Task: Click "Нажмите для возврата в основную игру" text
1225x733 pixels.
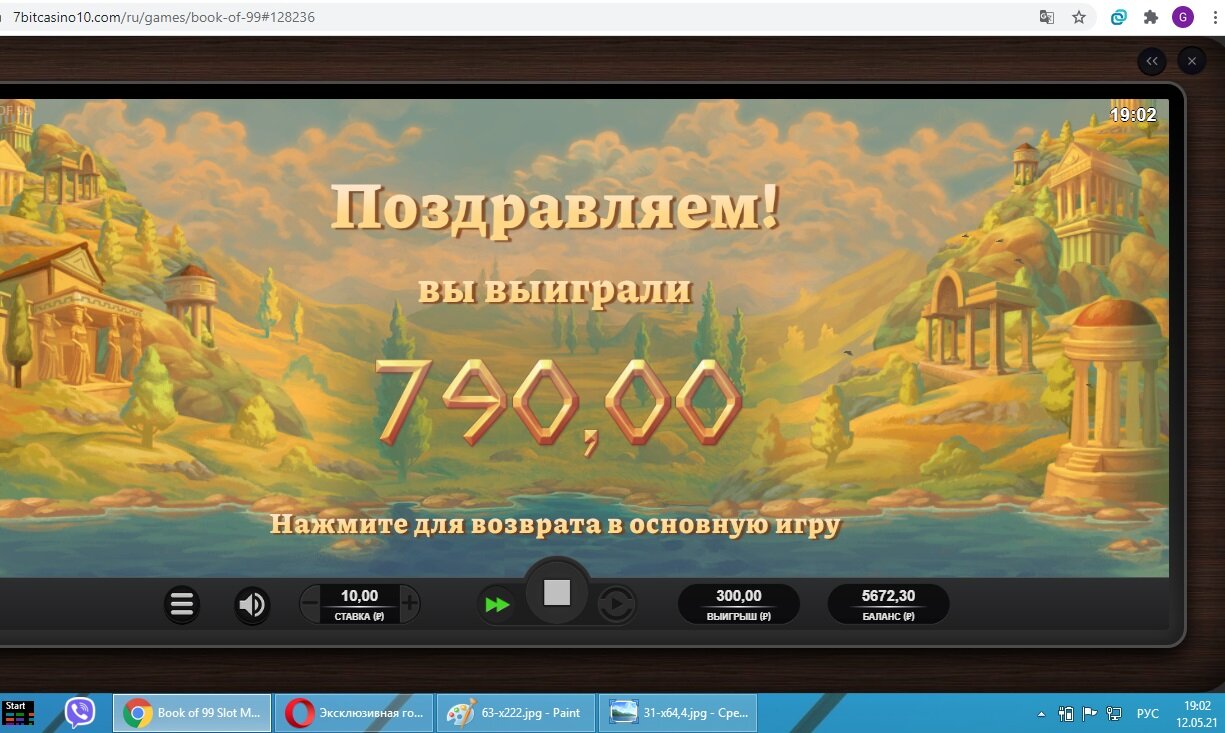Action: tap(555, 525)
